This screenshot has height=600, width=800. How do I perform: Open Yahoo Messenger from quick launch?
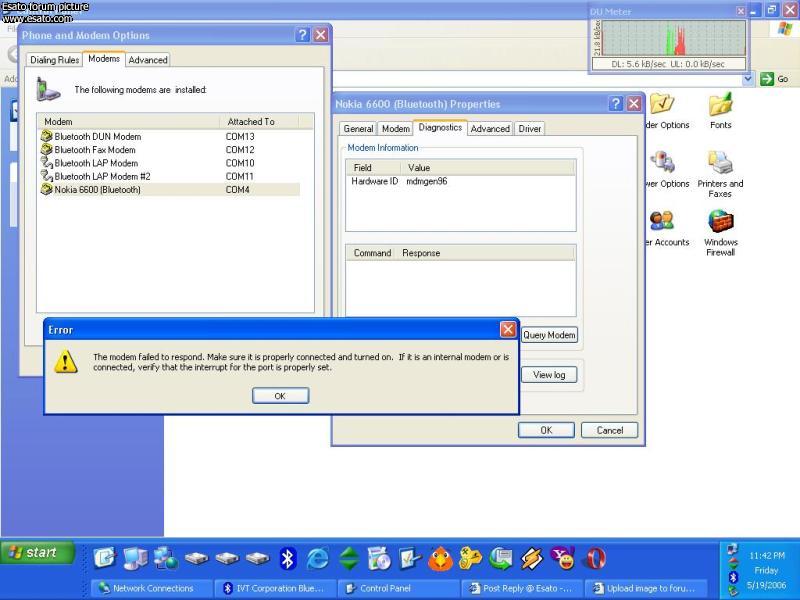(x=563, y=558)
